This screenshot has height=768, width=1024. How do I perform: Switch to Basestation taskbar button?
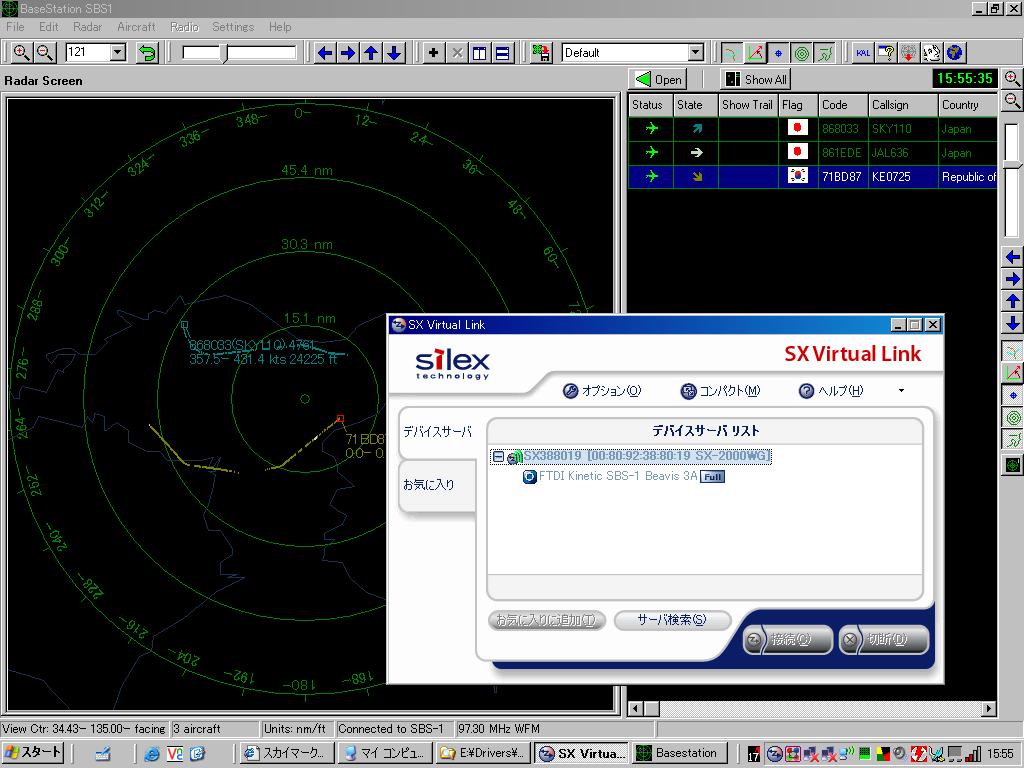679,753
